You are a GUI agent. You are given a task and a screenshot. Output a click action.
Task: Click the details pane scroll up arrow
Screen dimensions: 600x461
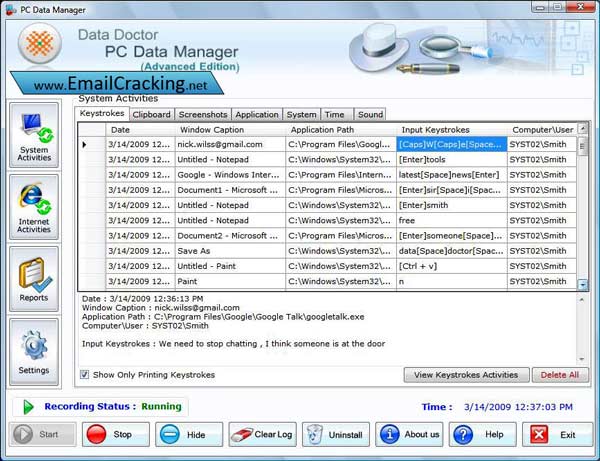[x=582, y=300]
